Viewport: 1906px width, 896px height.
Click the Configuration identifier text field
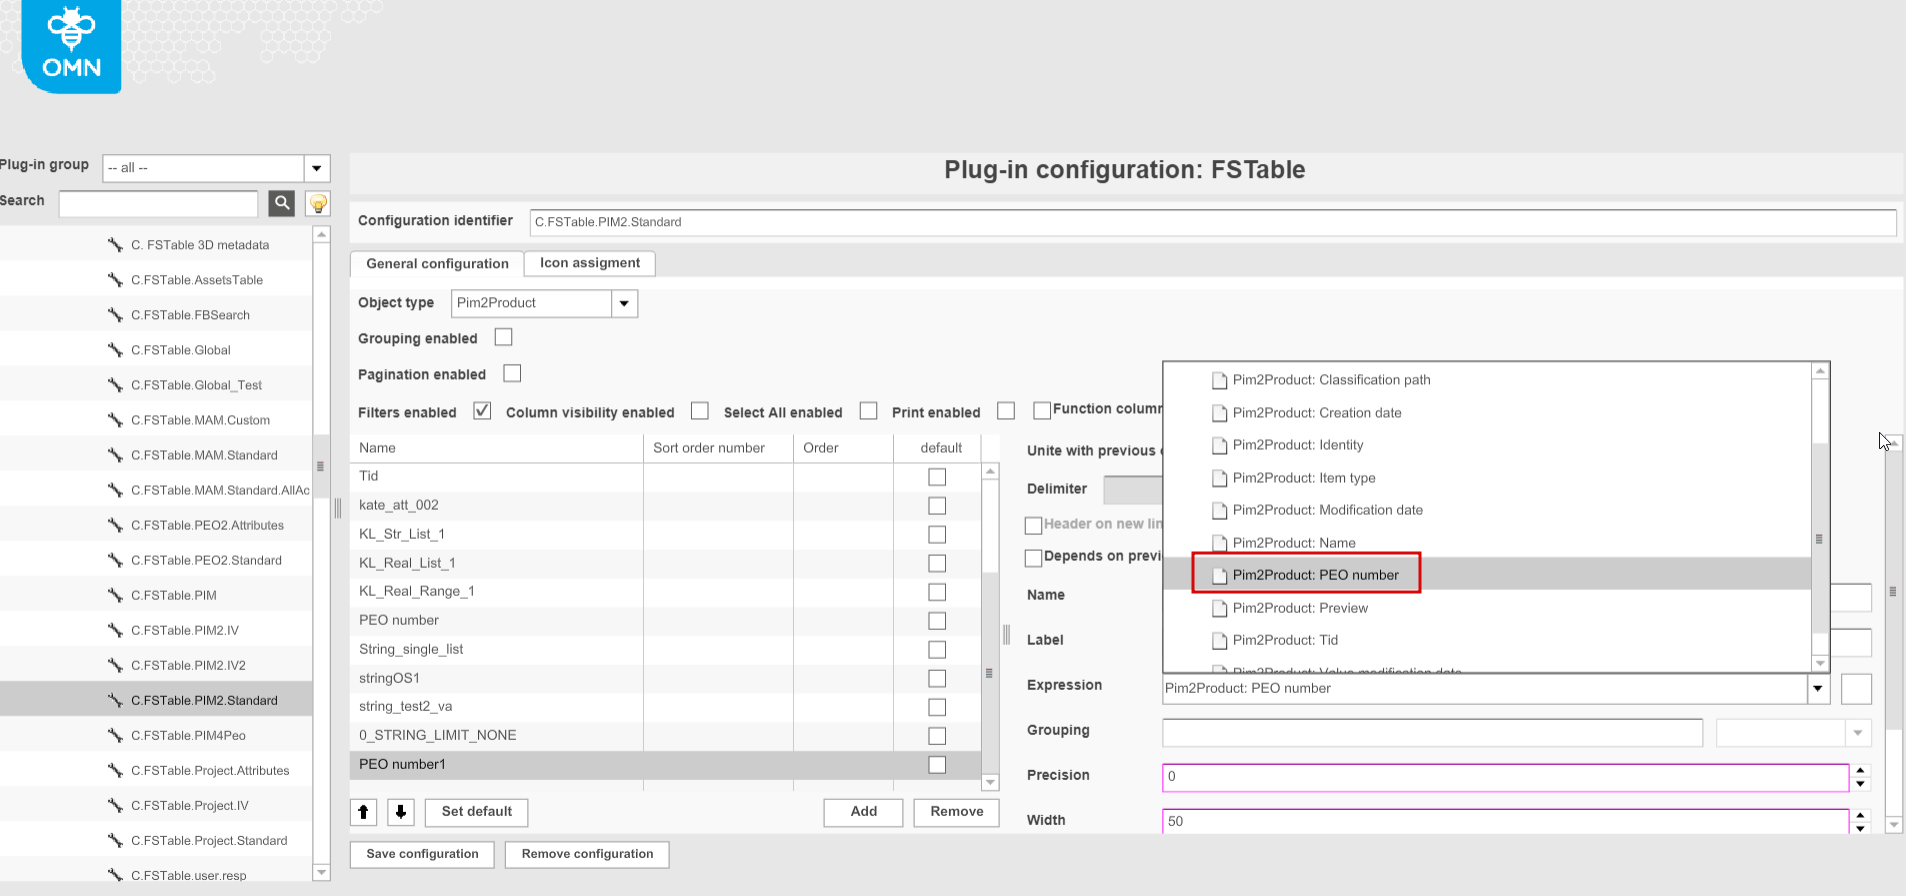1212,222
